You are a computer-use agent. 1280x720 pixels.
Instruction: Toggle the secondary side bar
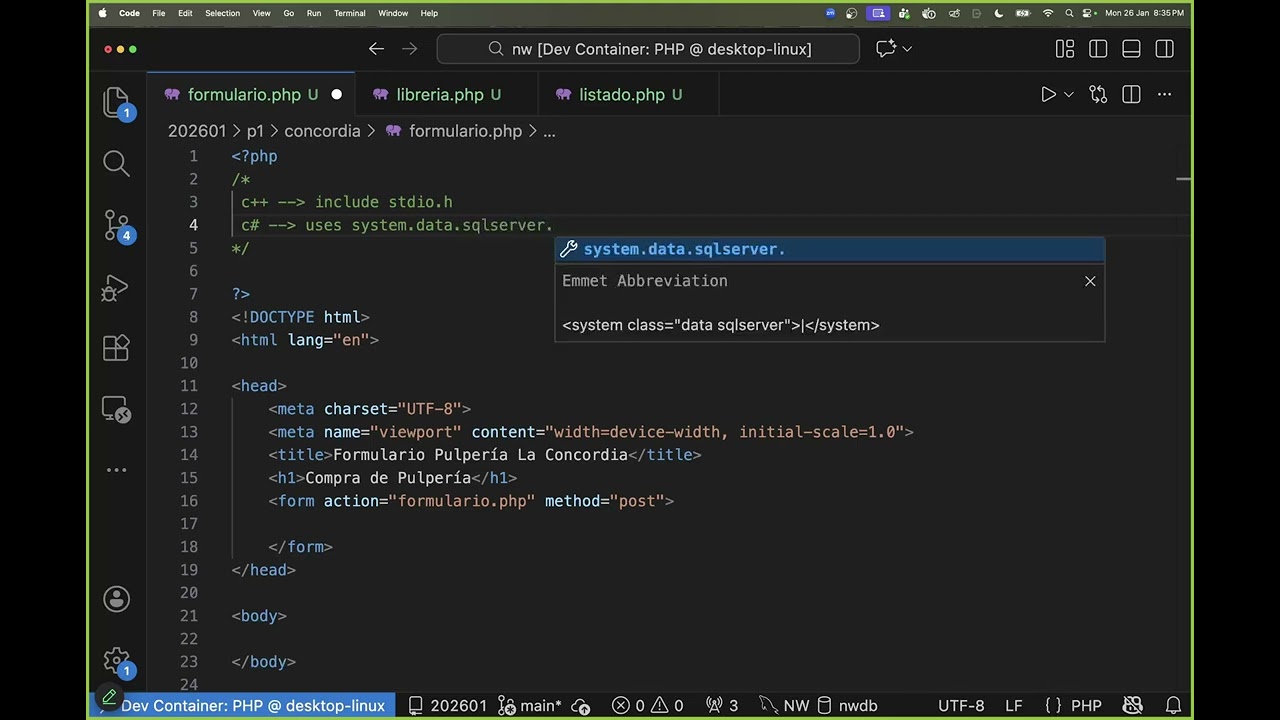click(x=1164, y=49)
